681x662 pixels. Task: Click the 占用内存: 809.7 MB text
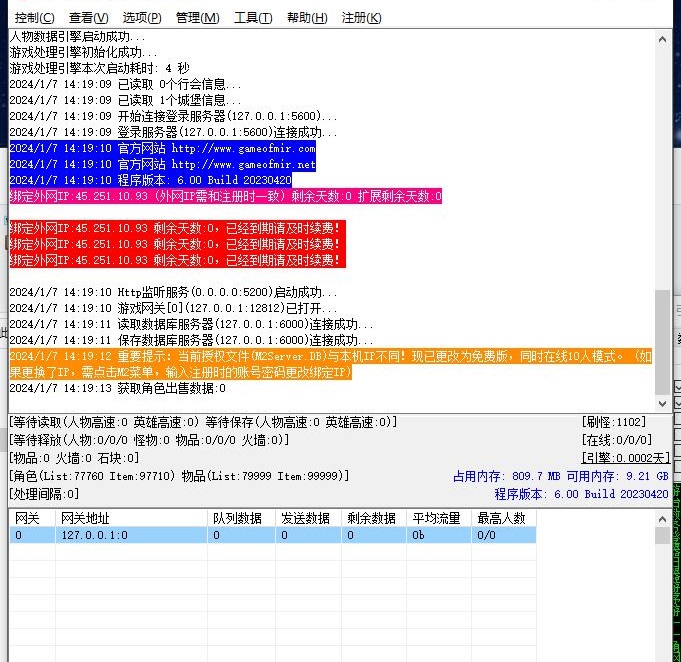[506, 476]
